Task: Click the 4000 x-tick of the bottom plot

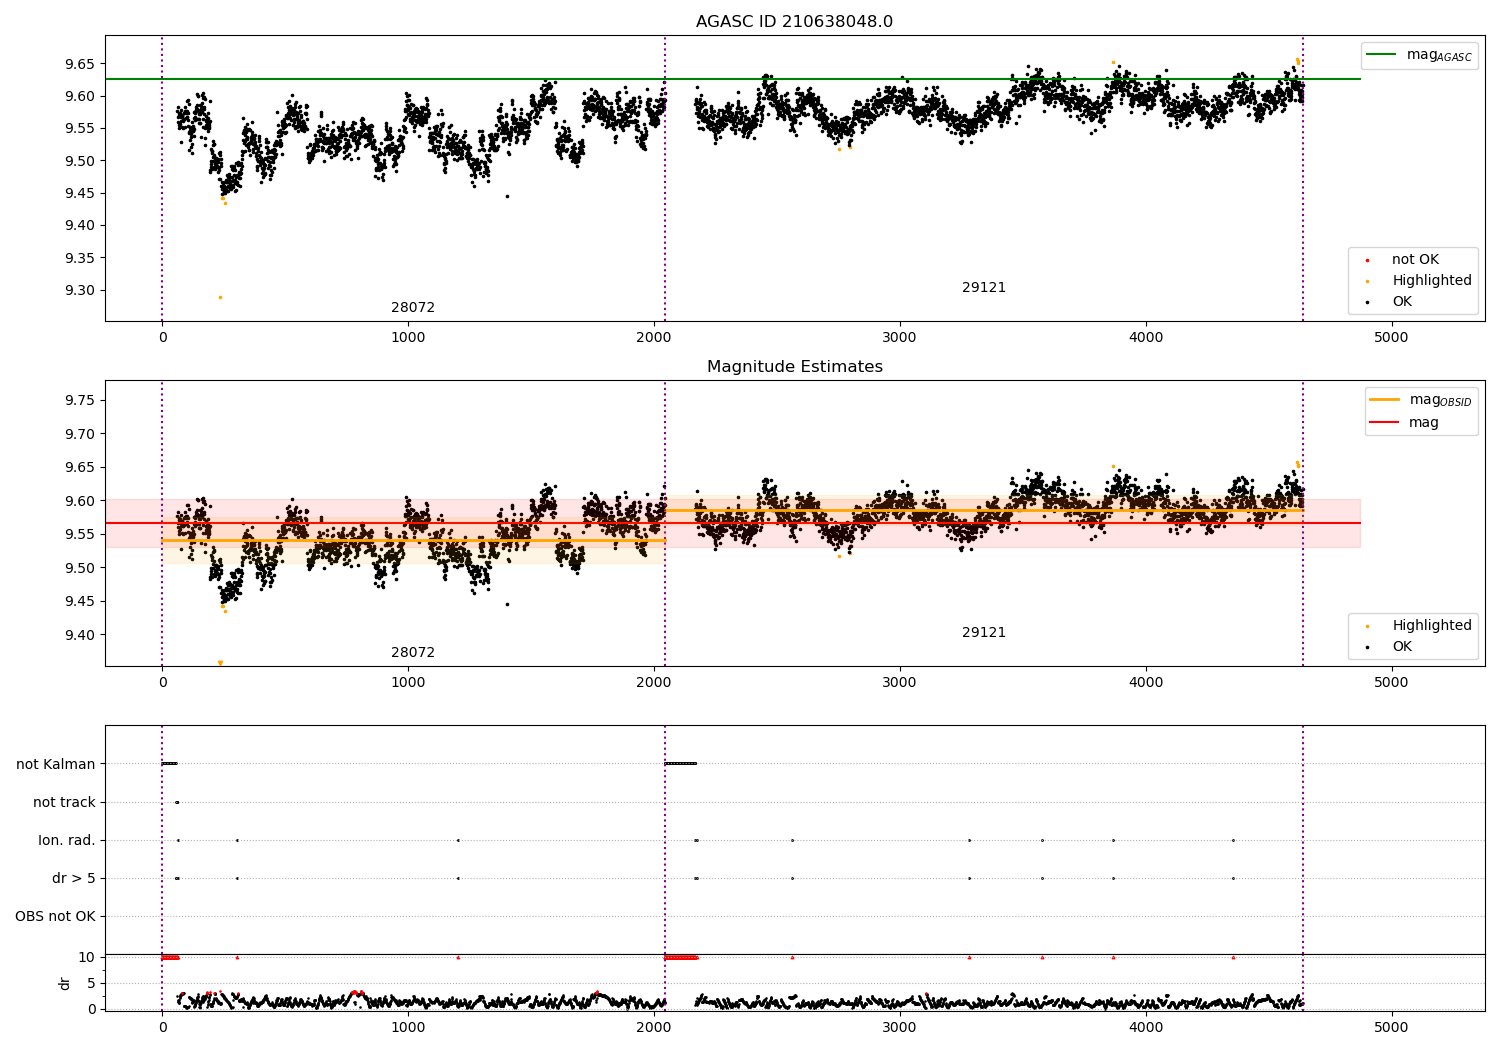Action: pyautogui.click(x=1146, y=1027)
